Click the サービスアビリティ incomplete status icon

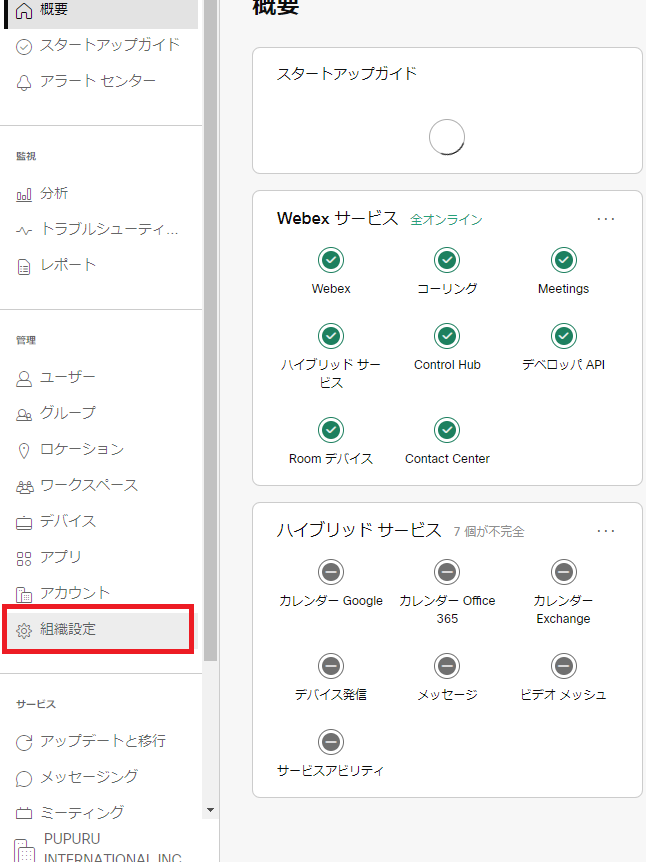click(x=331, y=742)
